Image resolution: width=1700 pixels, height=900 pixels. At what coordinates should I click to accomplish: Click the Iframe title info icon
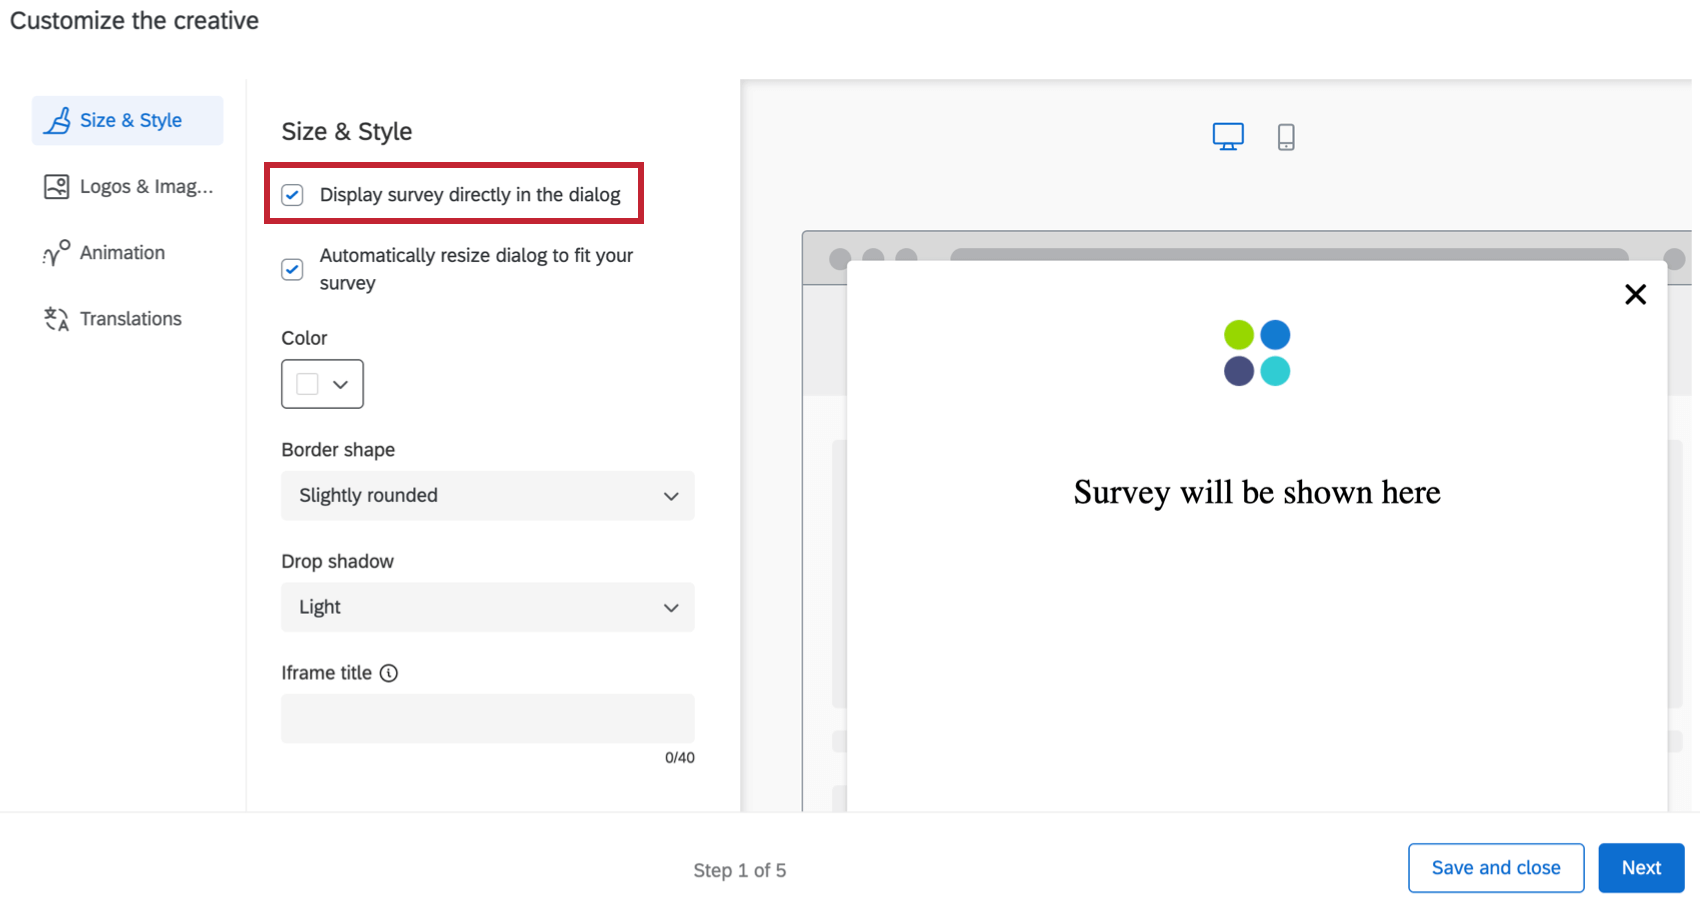pyautogui.click(x=389, y=672)
